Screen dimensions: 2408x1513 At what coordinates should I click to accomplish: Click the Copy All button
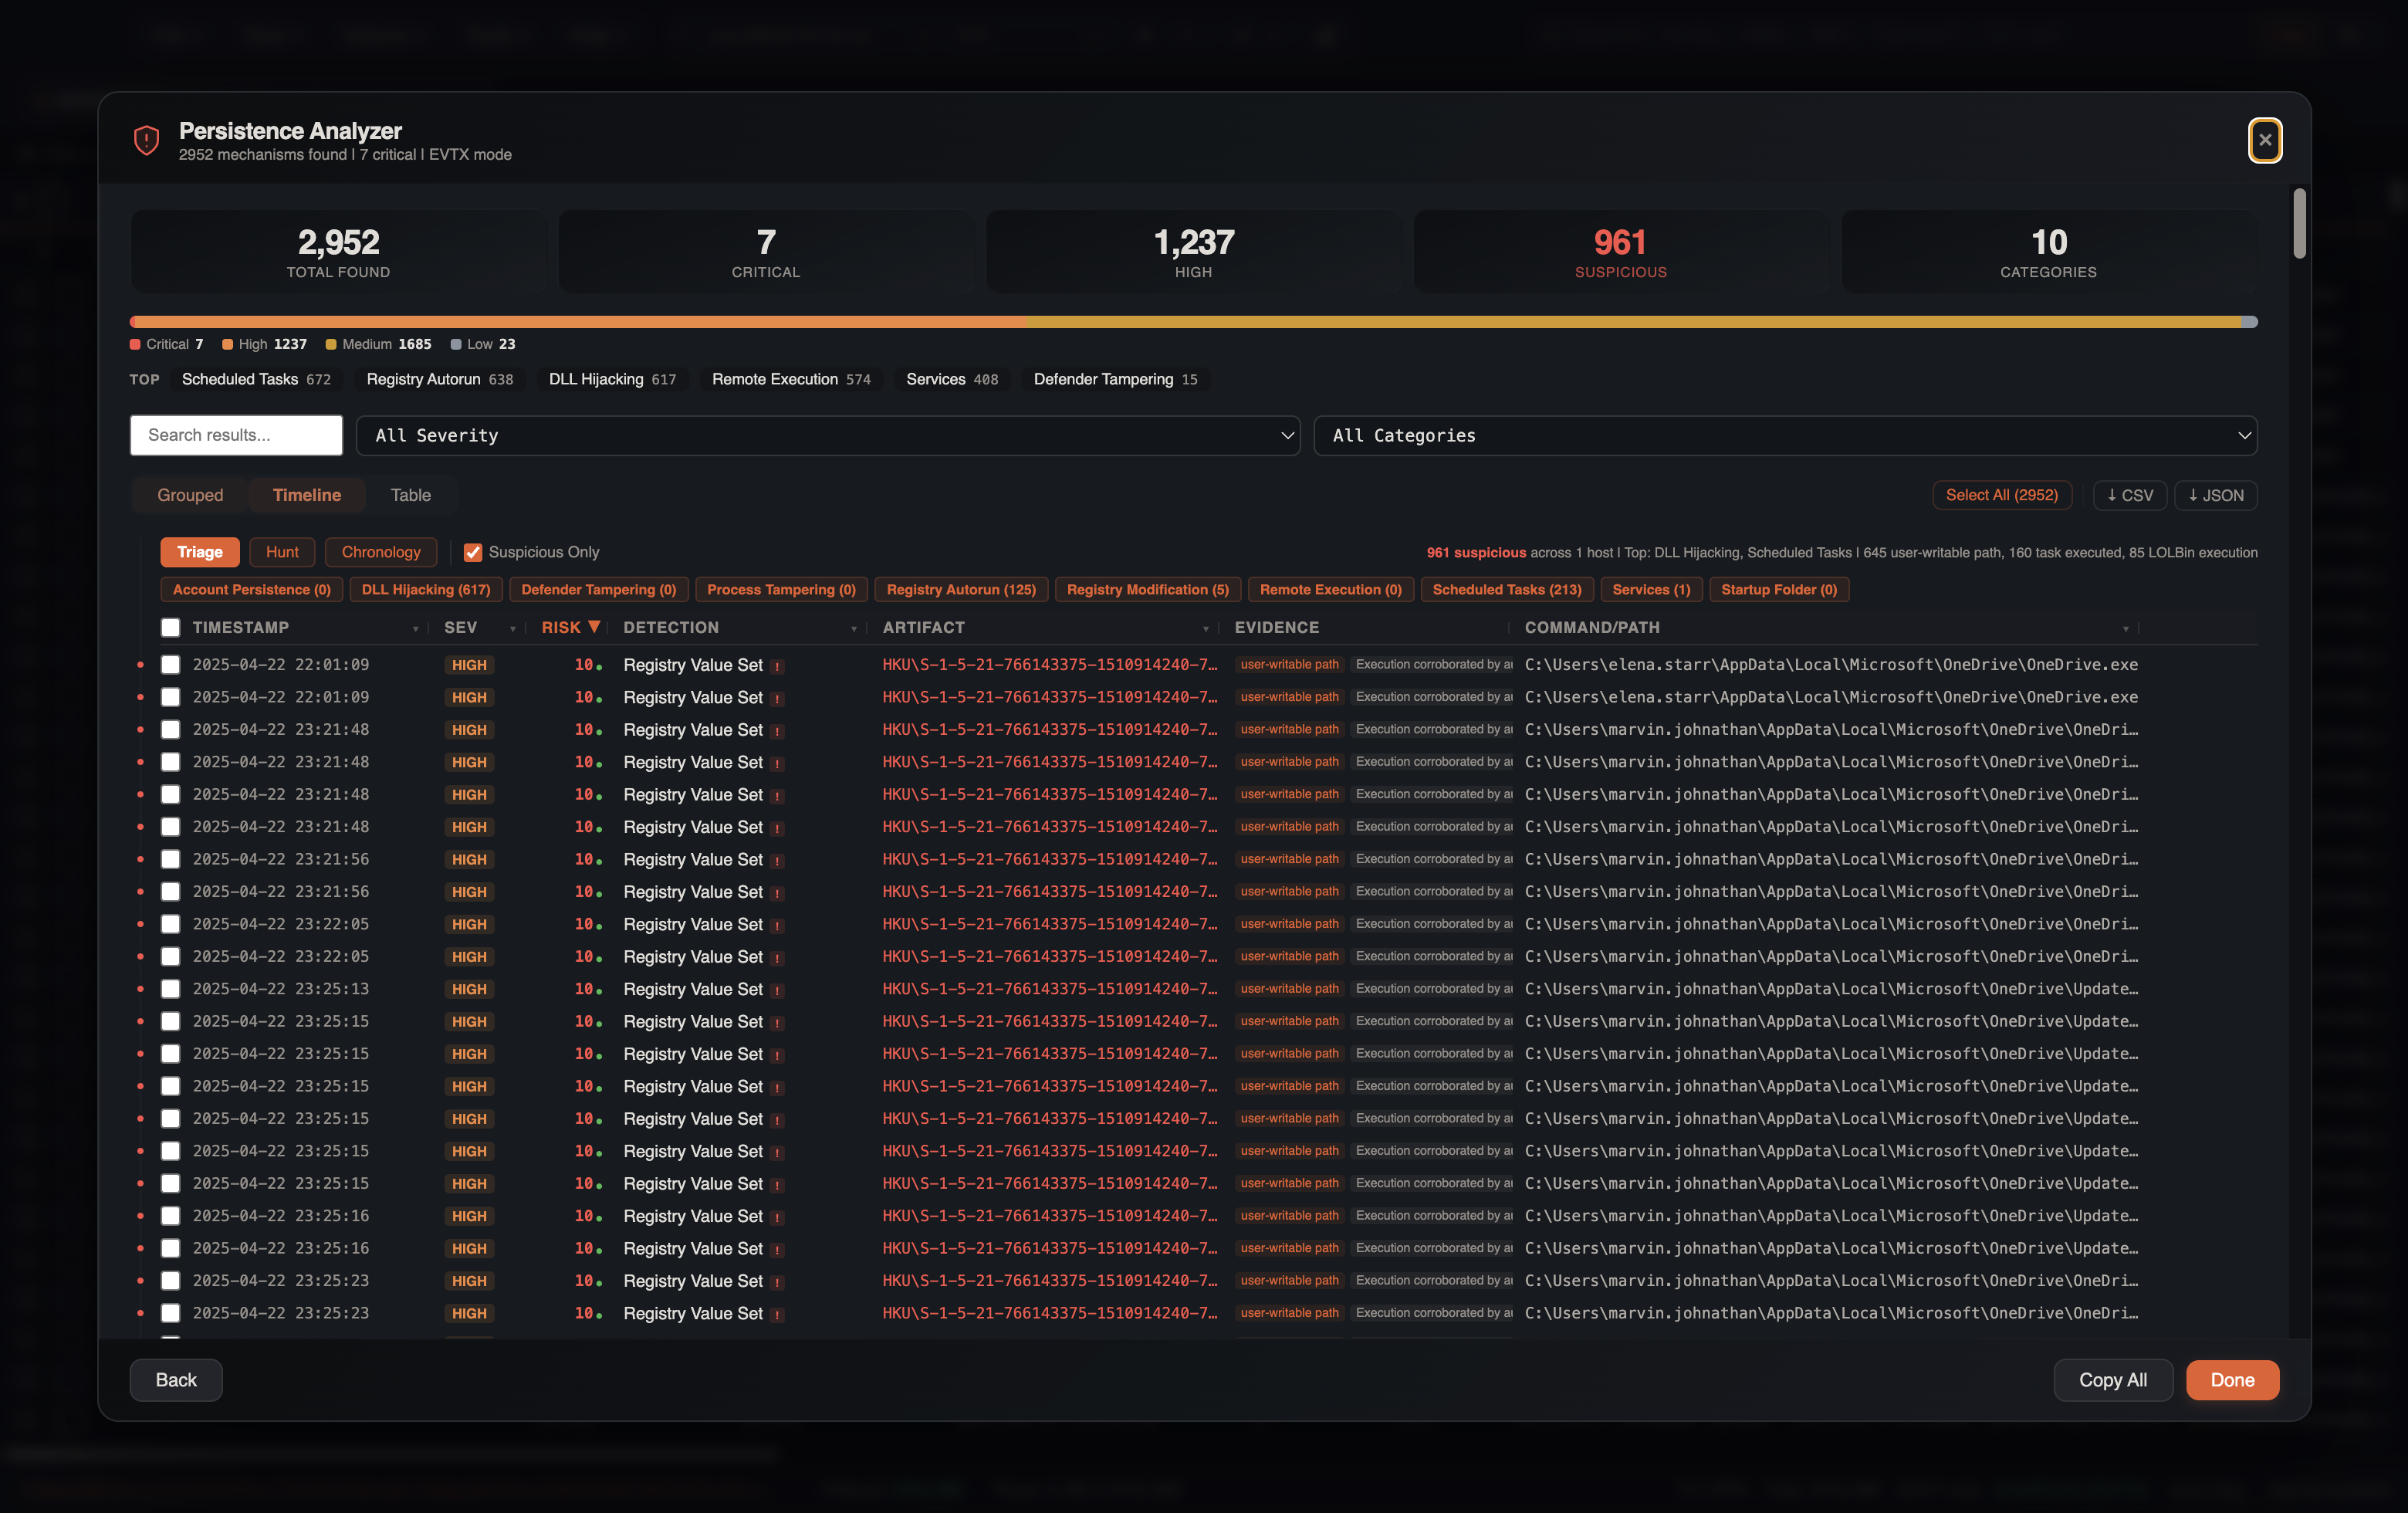[x=2113, y=1380]
